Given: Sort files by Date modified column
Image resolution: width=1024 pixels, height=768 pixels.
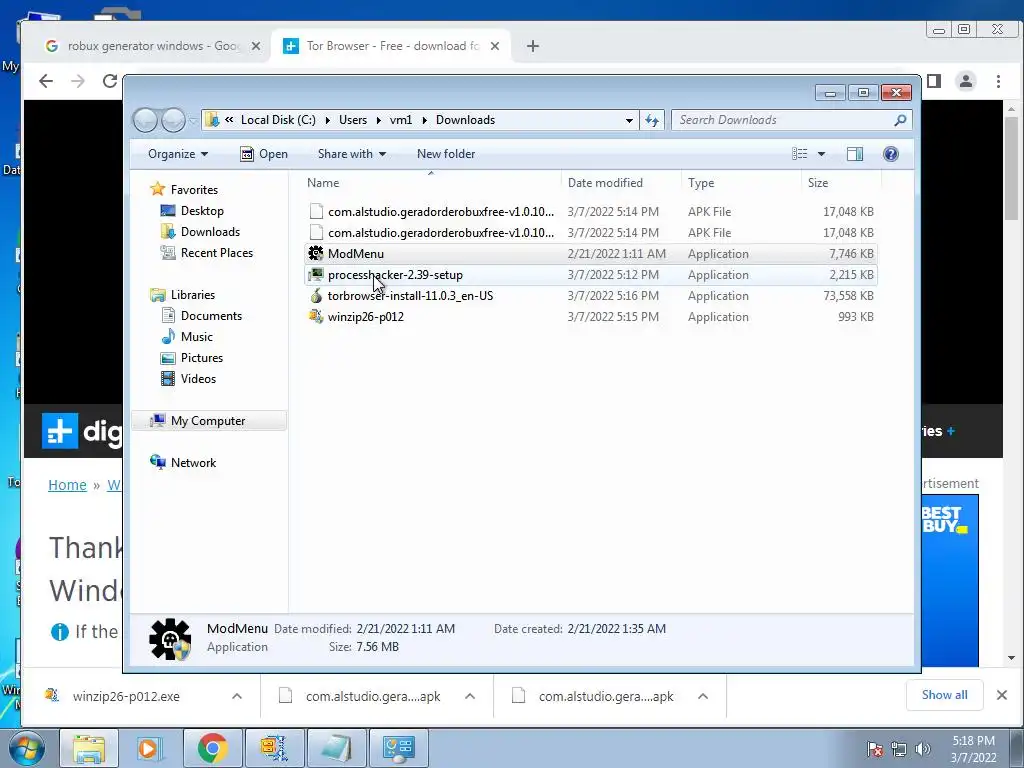Looking at the screenshot, I should click(620, 183).
